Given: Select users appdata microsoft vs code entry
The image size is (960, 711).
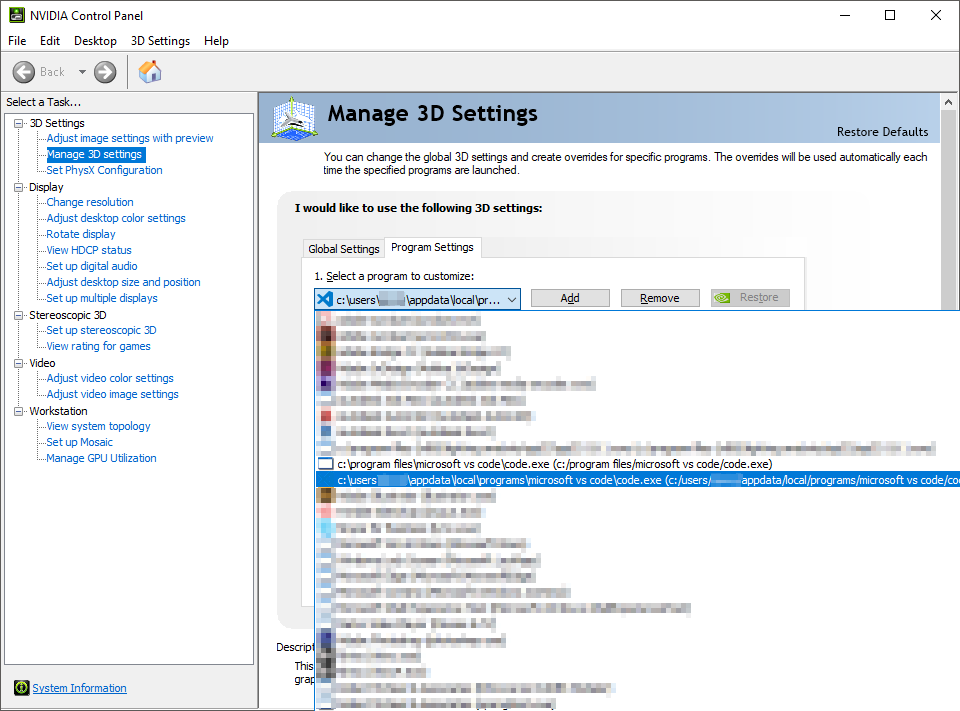Looking at the screenshot, I should click(x=637, y=480).
